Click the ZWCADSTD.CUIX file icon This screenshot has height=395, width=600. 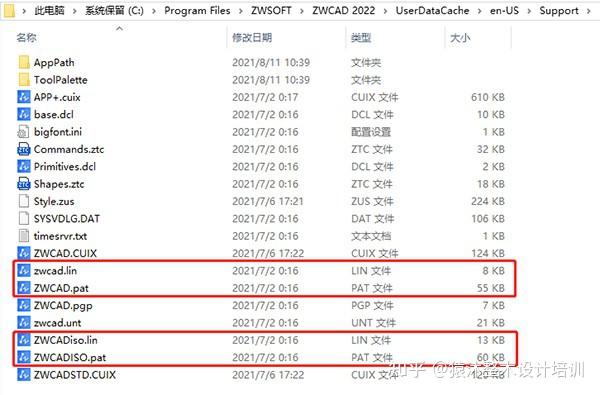(x=24, y=374)
